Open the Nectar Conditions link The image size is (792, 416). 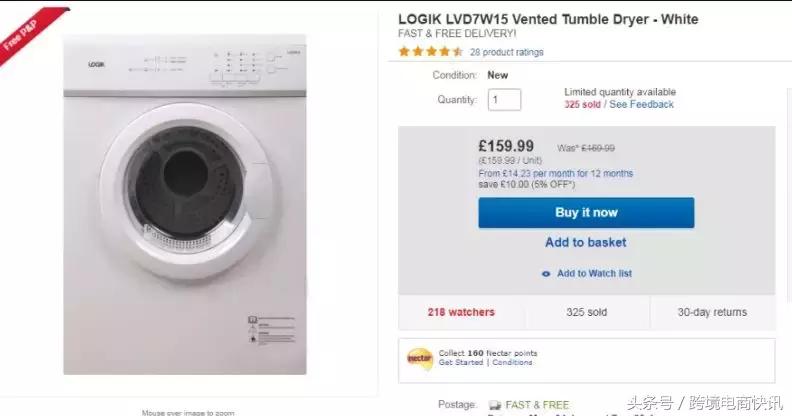(513, 363)
